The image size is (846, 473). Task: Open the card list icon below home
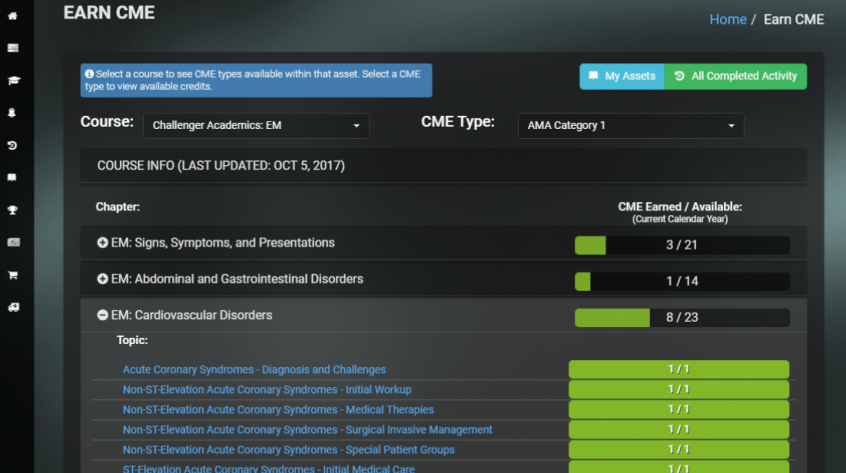click(13, 49)
